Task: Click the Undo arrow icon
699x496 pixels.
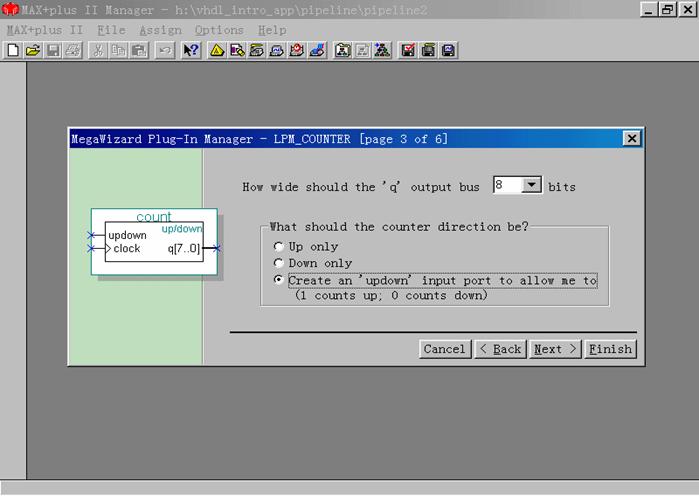Action: (165, 50)
